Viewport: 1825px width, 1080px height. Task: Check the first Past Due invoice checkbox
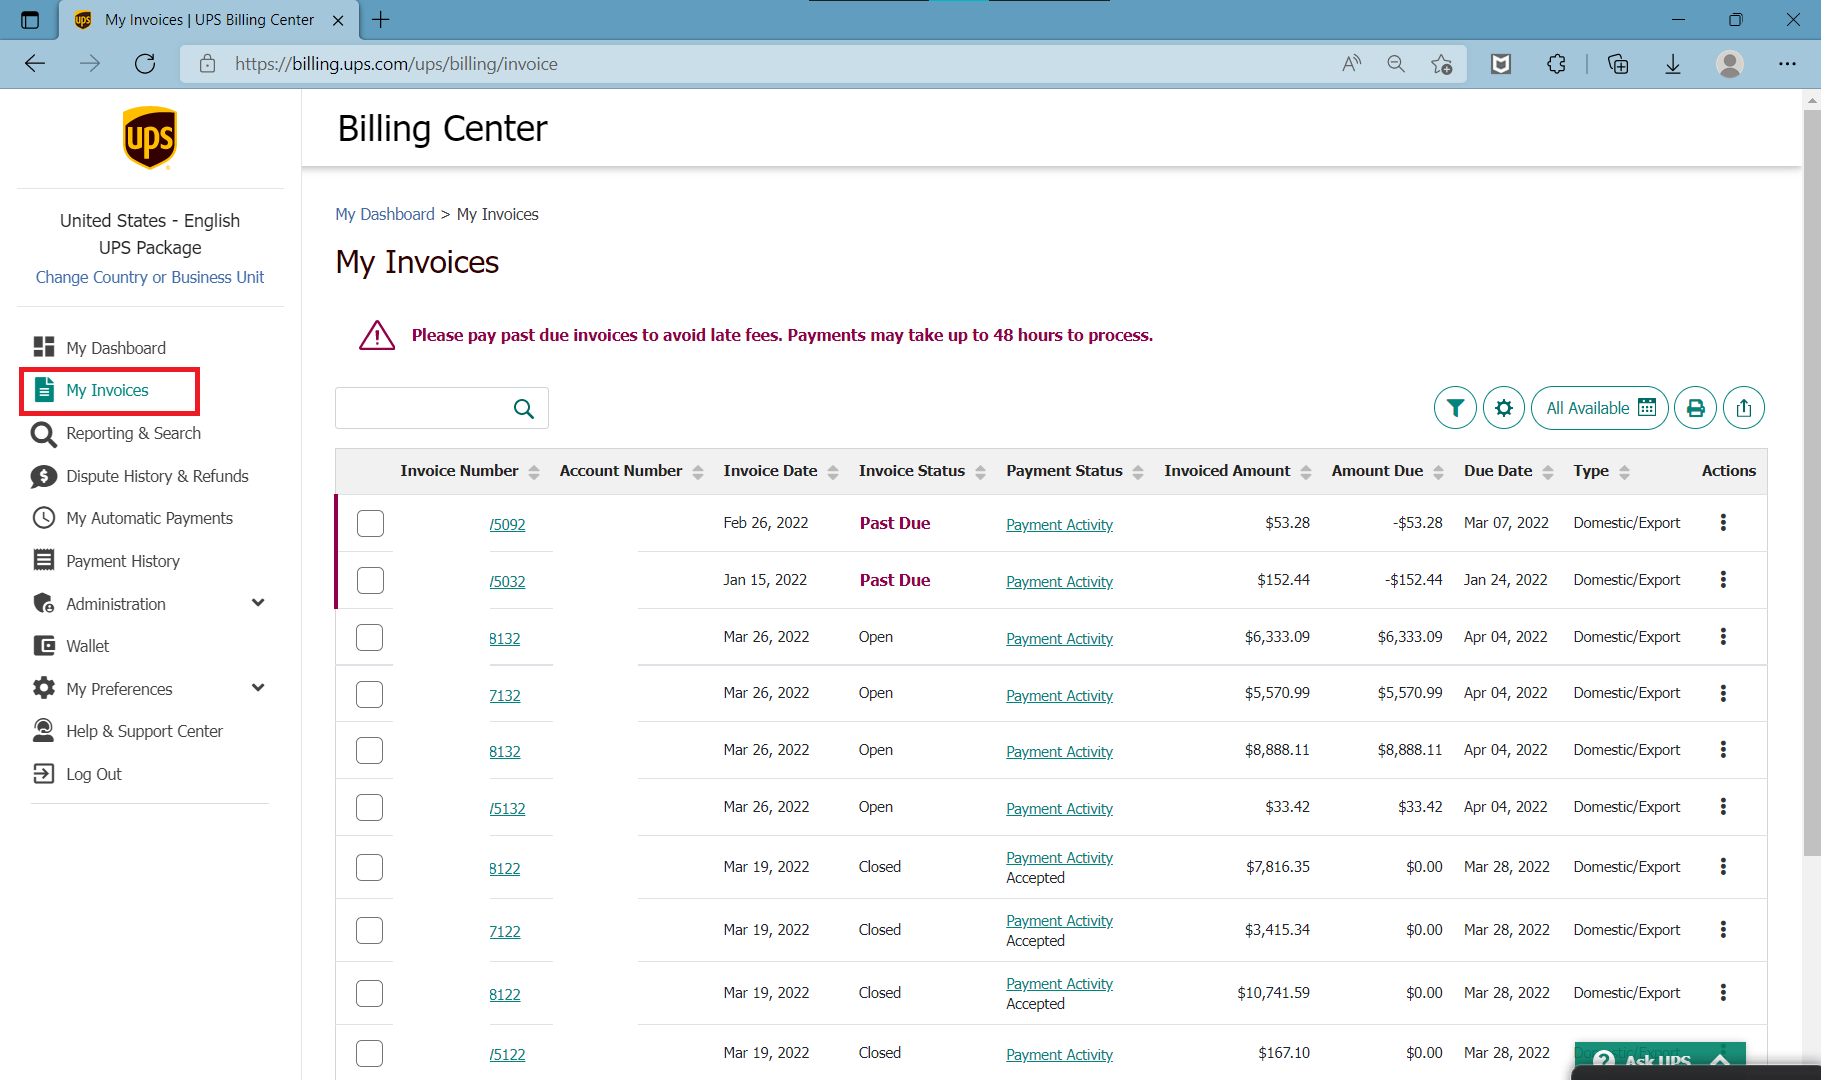[370, 523]
